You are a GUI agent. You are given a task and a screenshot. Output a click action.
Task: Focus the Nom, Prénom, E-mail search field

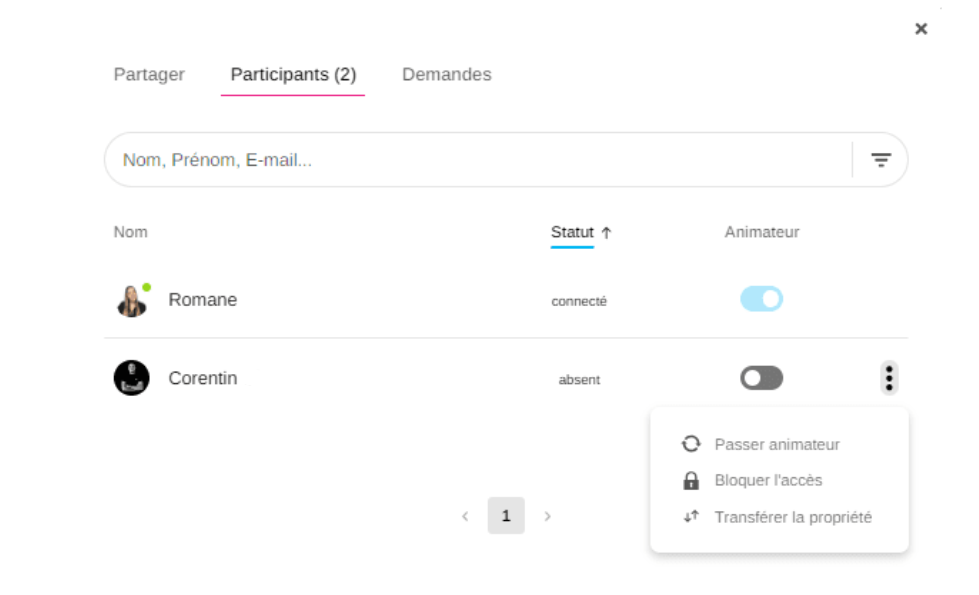(470, 160)
